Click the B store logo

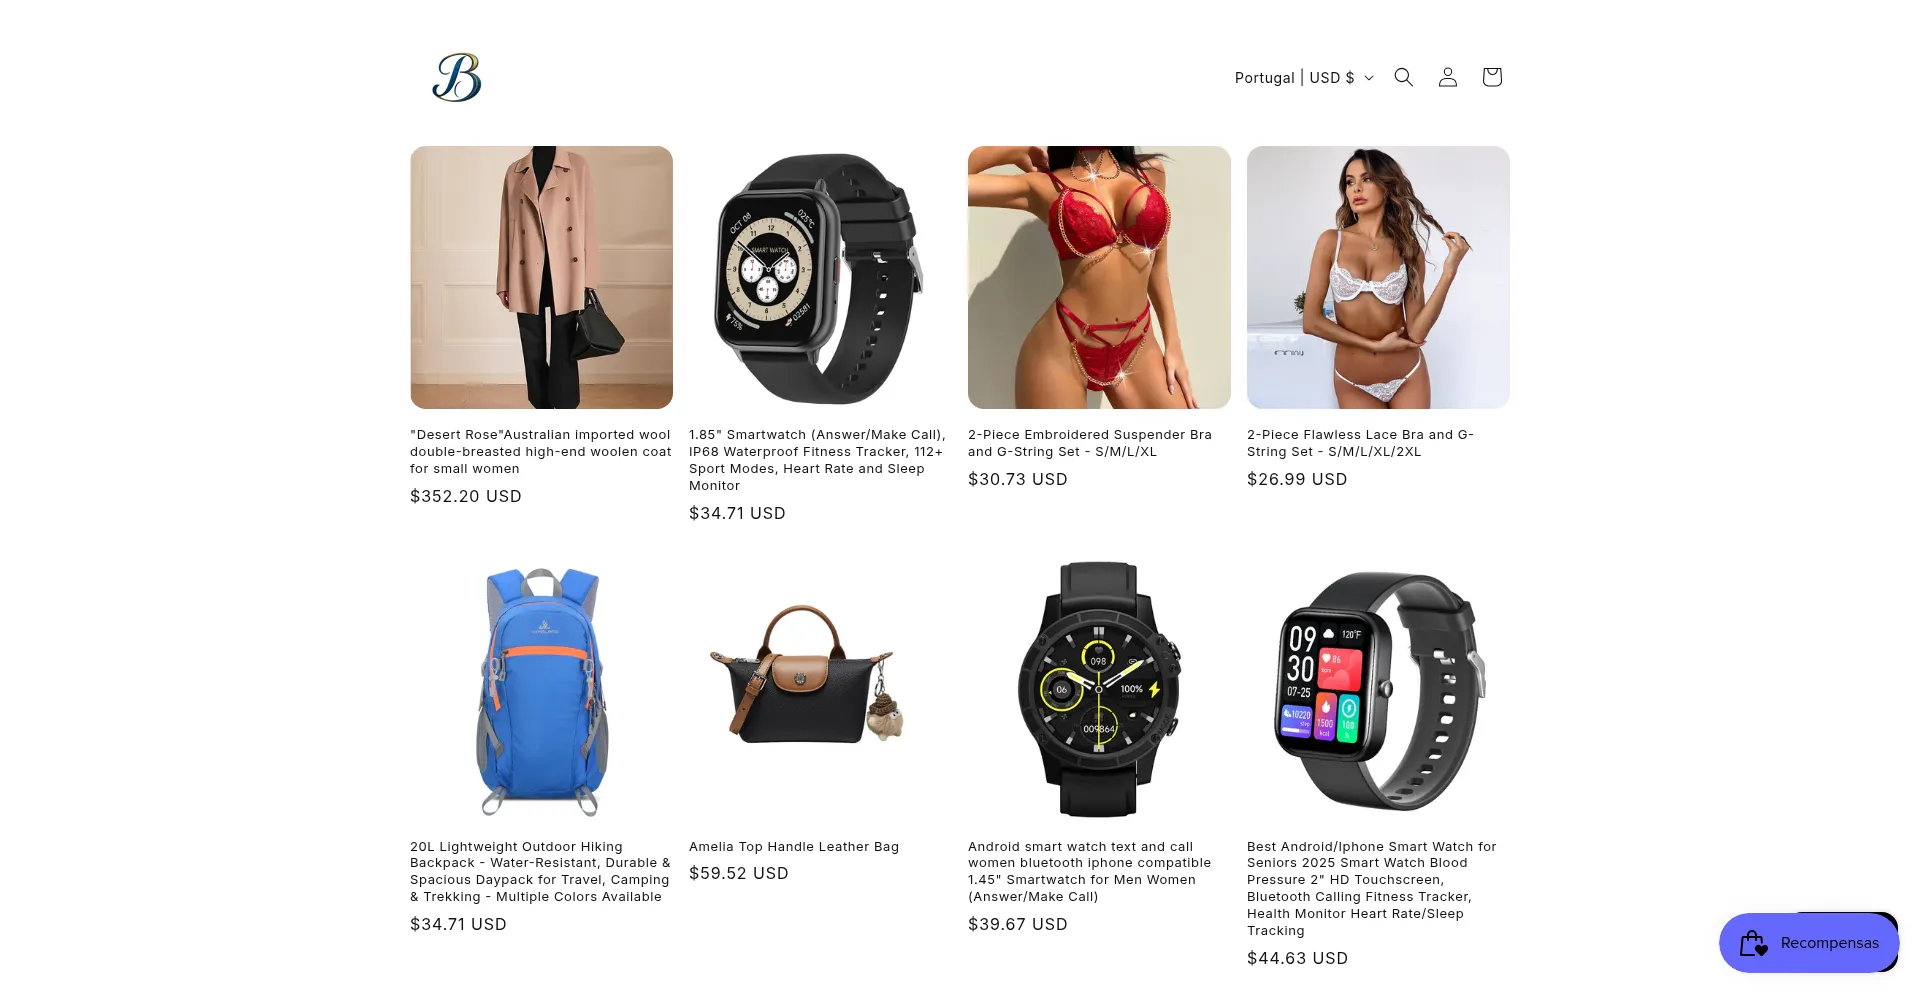(x=457, y=77)
